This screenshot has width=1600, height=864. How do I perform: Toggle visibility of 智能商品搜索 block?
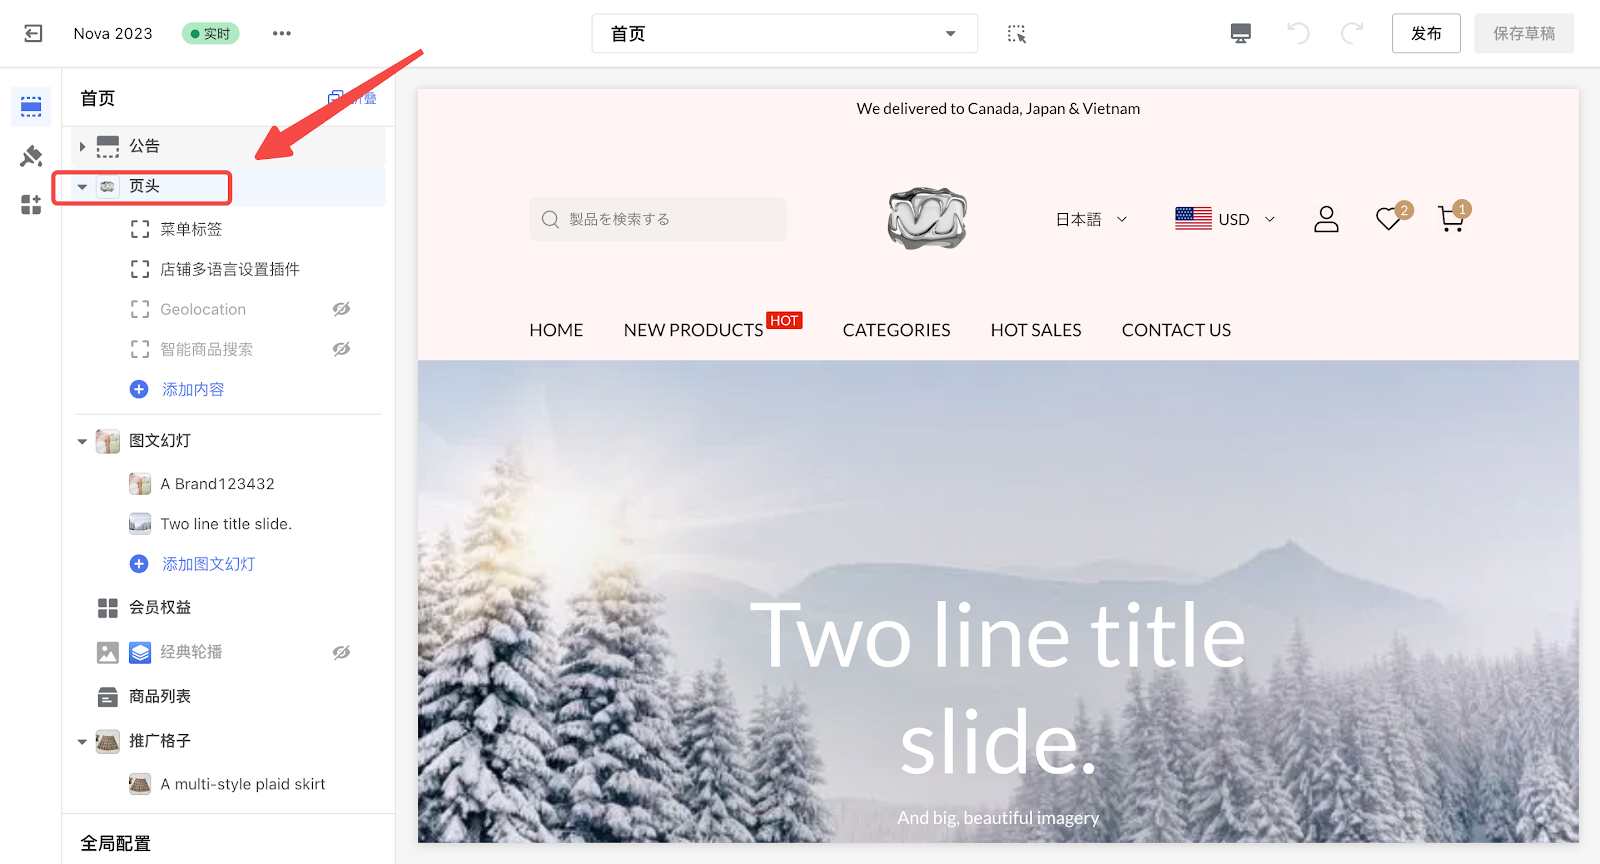click(341, 349)
